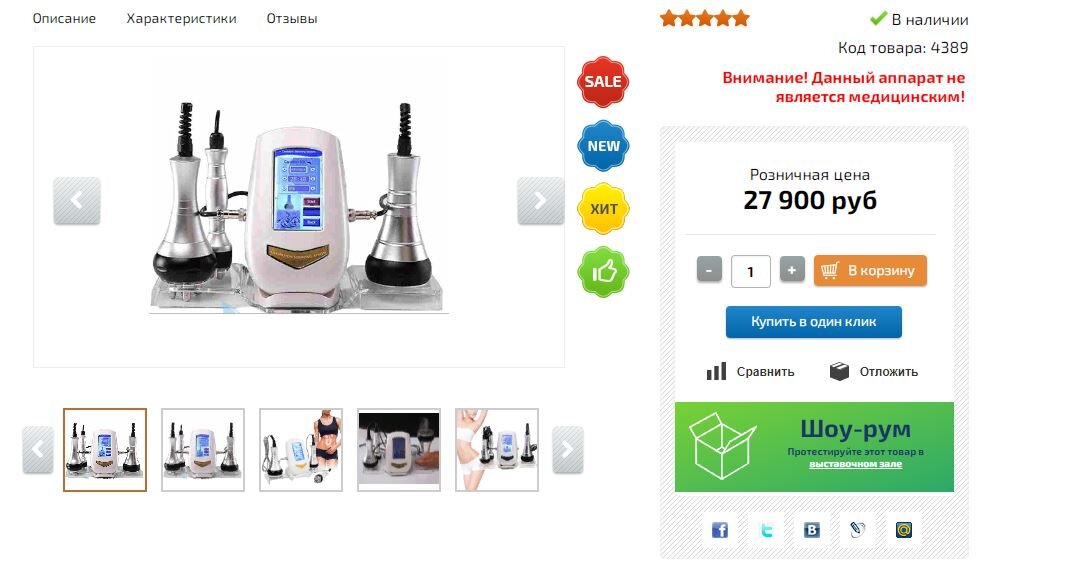Click the blue NEW badge
Viewport: 1074px width, 568px height.
(603, 146)
